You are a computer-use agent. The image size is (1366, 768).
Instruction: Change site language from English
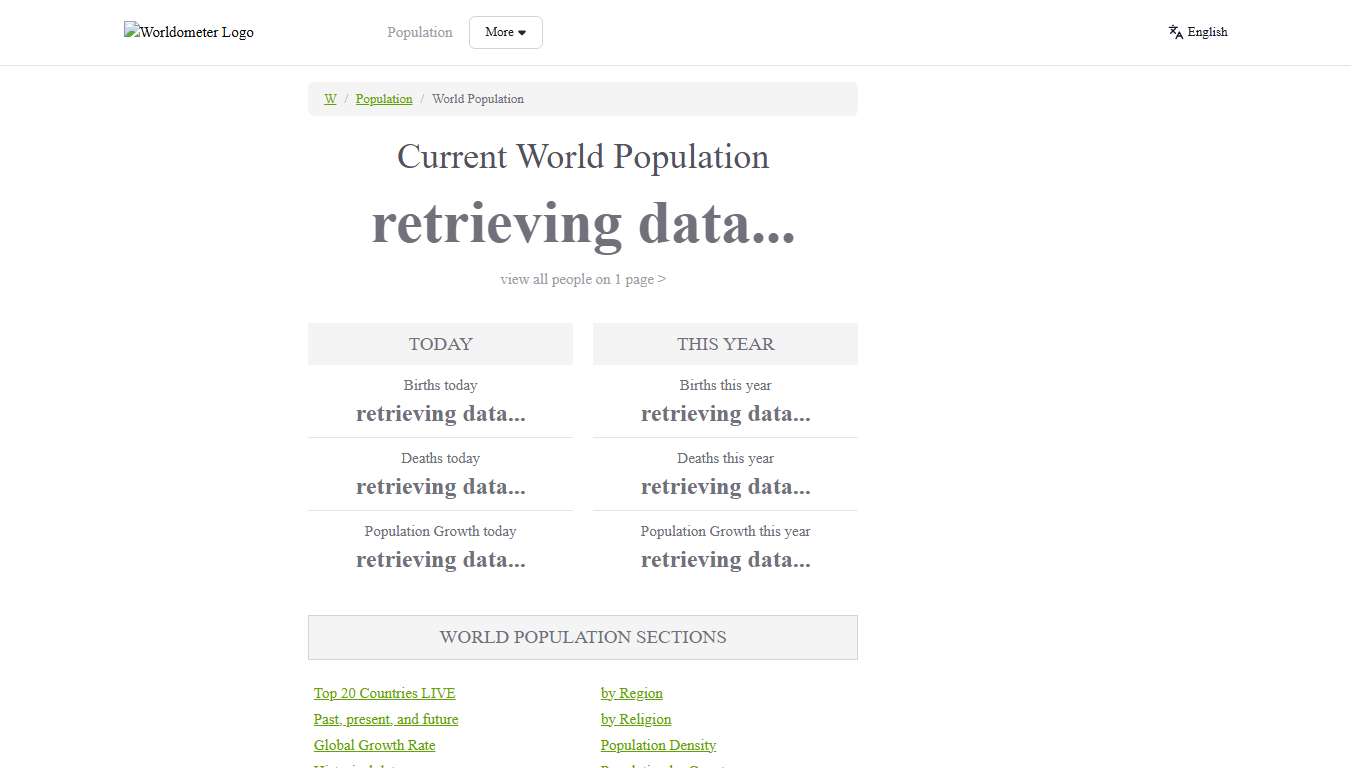[x=1207, y=31]
